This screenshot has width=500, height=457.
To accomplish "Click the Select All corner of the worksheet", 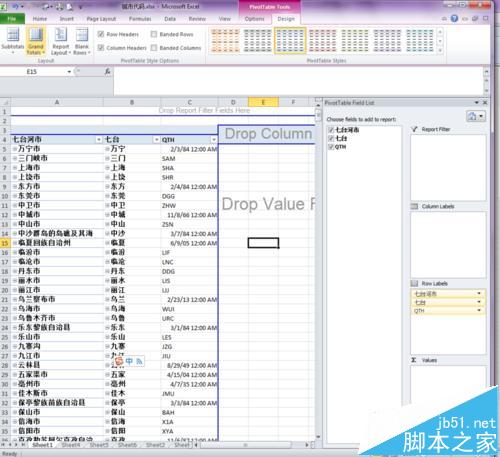I will 5,102.
